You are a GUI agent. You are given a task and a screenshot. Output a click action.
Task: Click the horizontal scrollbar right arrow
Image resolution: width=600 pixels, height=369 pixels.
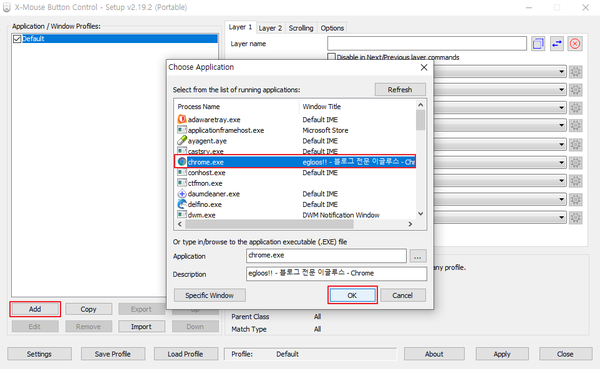(410, 224)
